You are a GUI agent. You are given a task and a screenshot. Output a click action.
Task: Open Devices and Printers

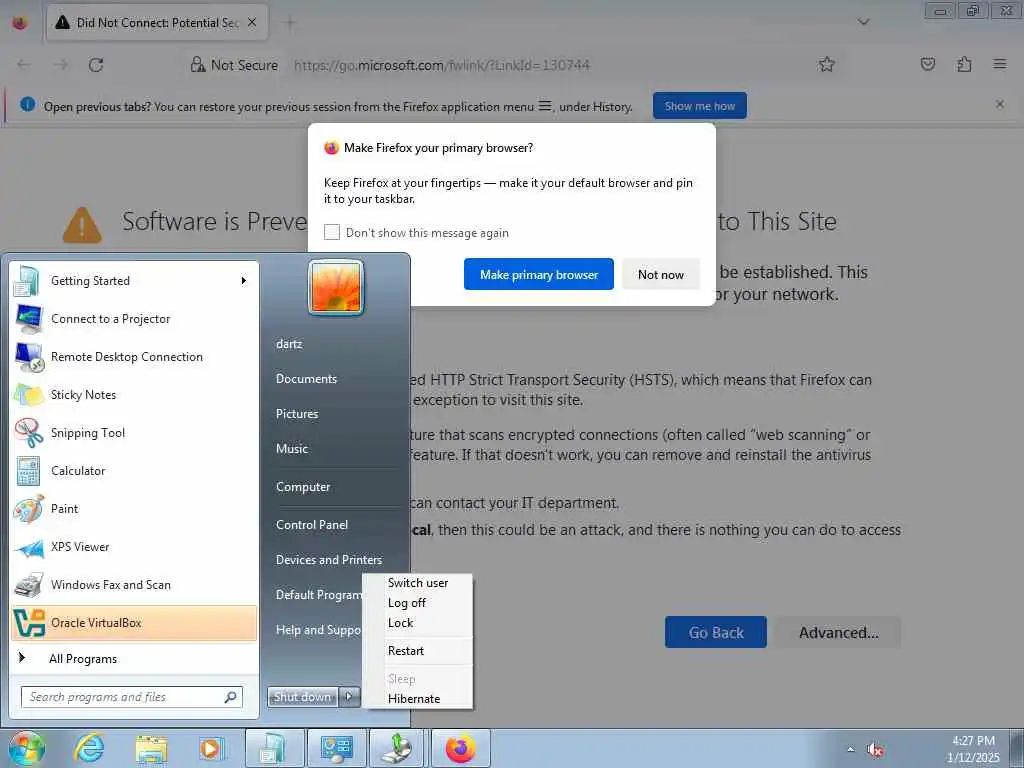coord(328,560)
